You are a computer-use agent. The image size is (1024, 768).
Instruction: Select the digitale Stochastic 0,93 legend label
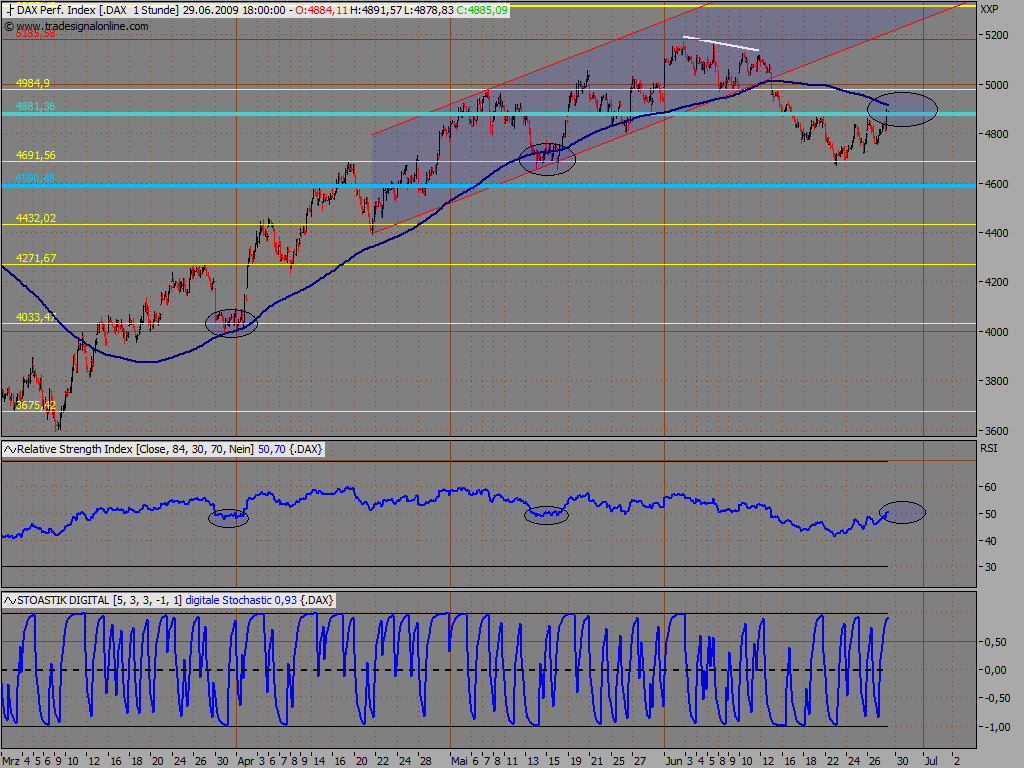tap(241, 600)
